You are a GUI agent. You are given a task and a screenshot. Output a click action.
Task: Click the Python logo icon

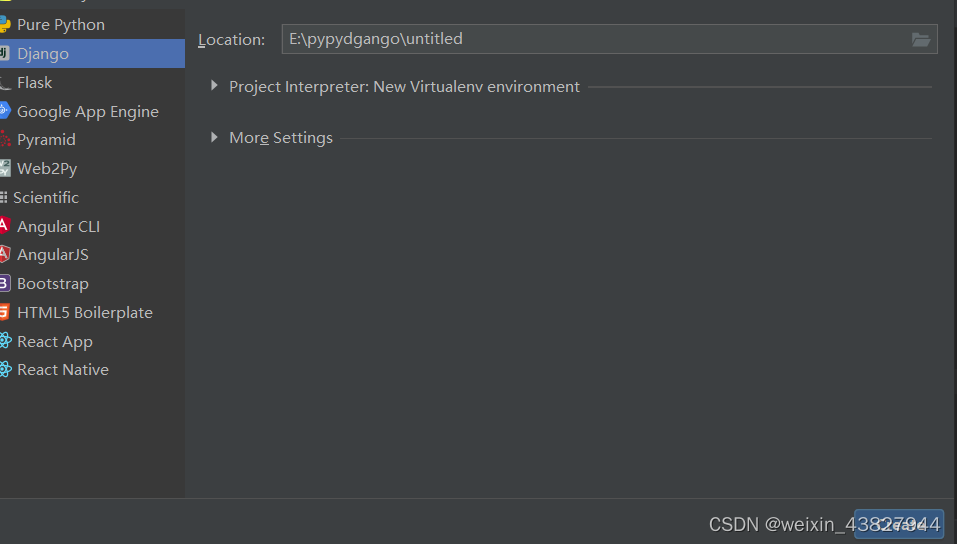click(5, 24)
